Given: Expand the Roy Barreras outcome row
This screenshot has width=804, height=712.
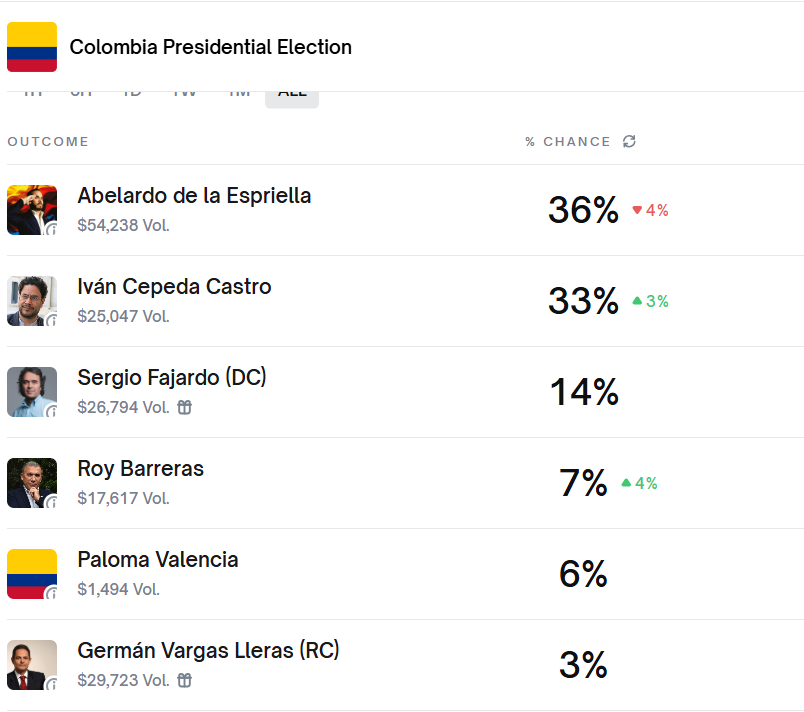Looking at the screenshot, I should (x=140, y=469).
